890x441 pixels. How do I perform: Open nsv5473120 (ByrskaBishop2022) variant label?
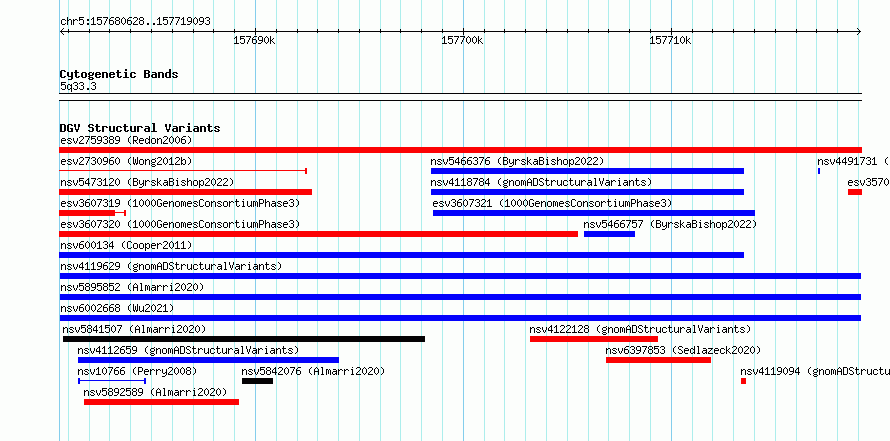tap(147, 182)
